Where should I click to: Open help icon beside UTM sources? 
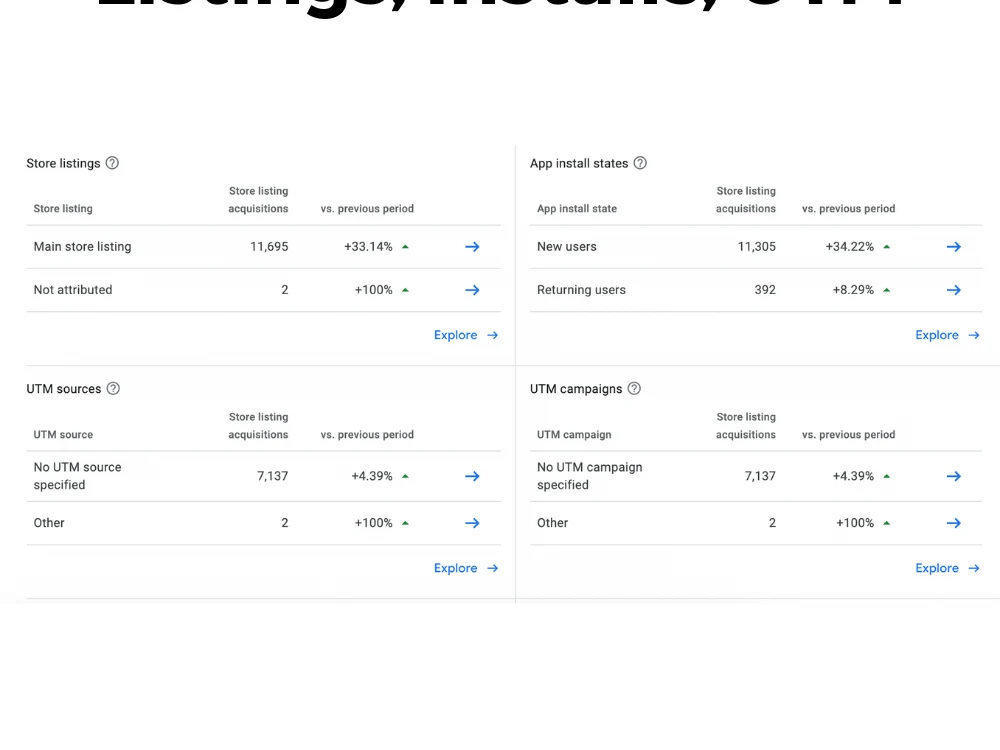113,388
